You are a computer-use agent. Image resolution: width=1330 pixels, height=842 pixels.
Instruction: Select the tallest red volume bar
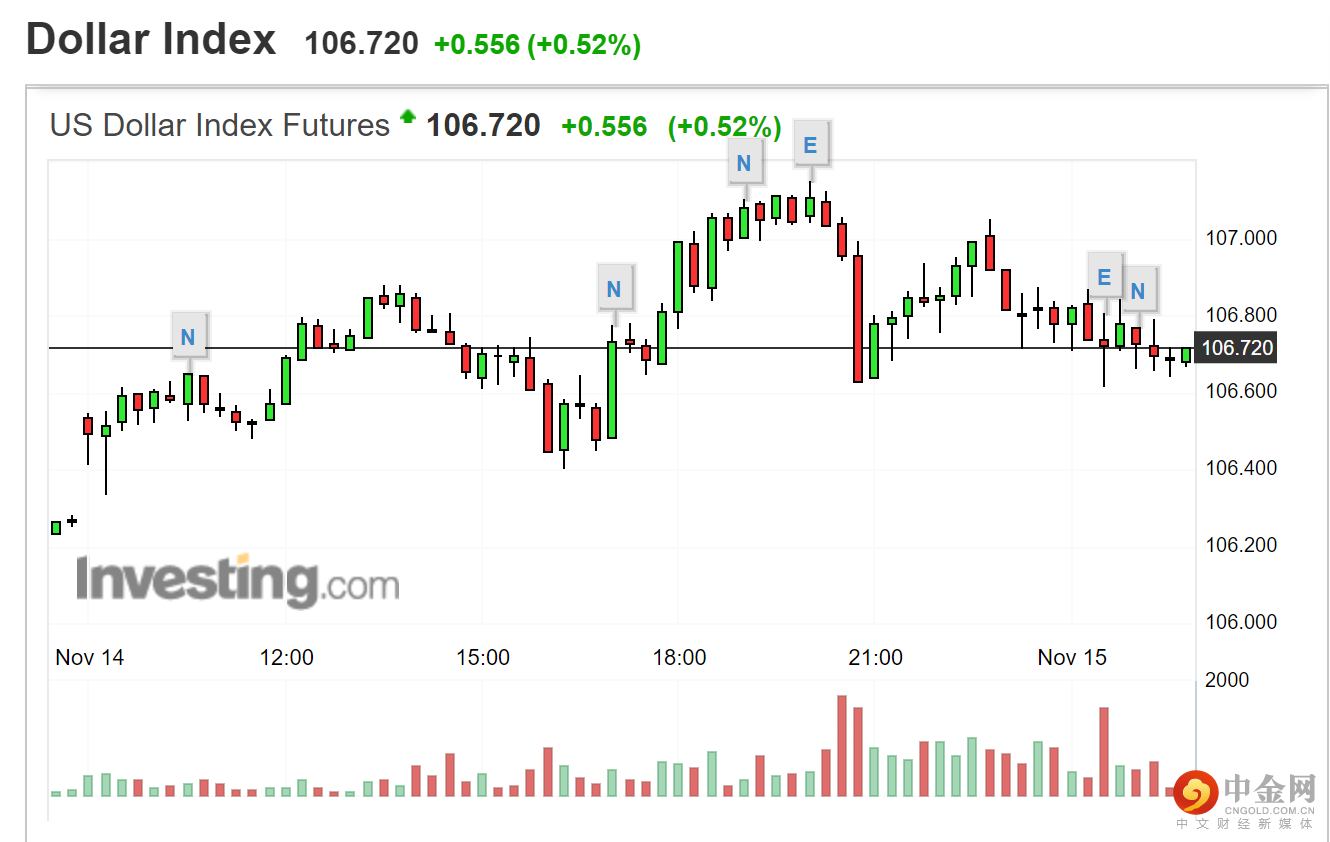tap(841, 745)
